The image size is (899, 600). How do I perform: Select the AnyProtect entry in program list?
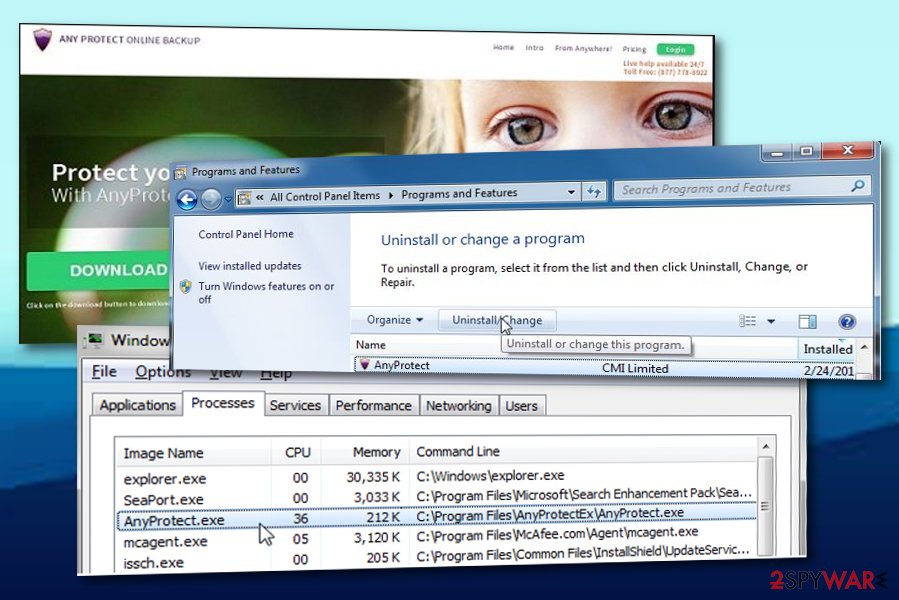tap(605, 367)
